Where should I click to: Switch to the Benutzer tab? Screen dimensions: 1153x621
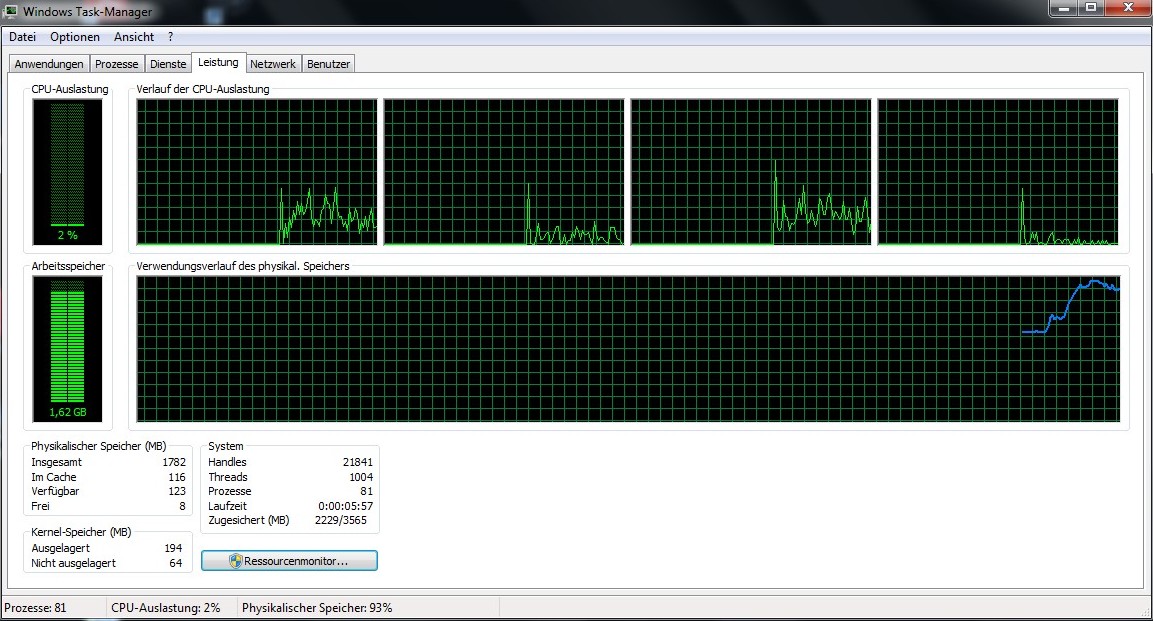(329, 64)
